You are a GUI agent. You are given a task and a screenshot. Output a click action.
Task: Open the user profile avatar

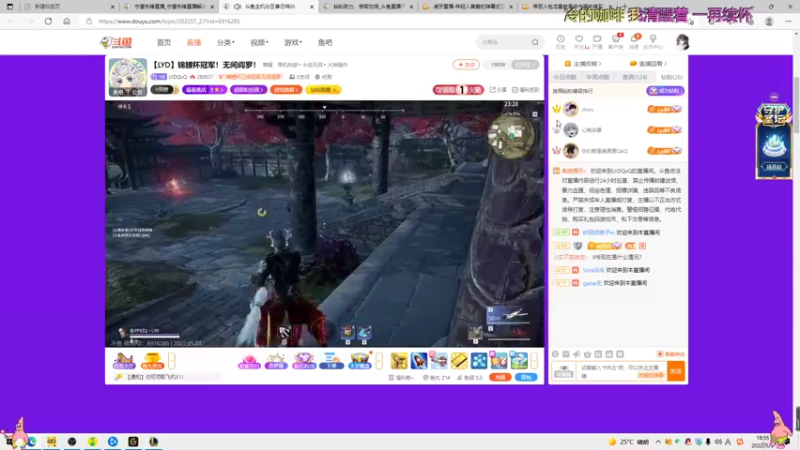pyautogui.click(x=682, y=42)
